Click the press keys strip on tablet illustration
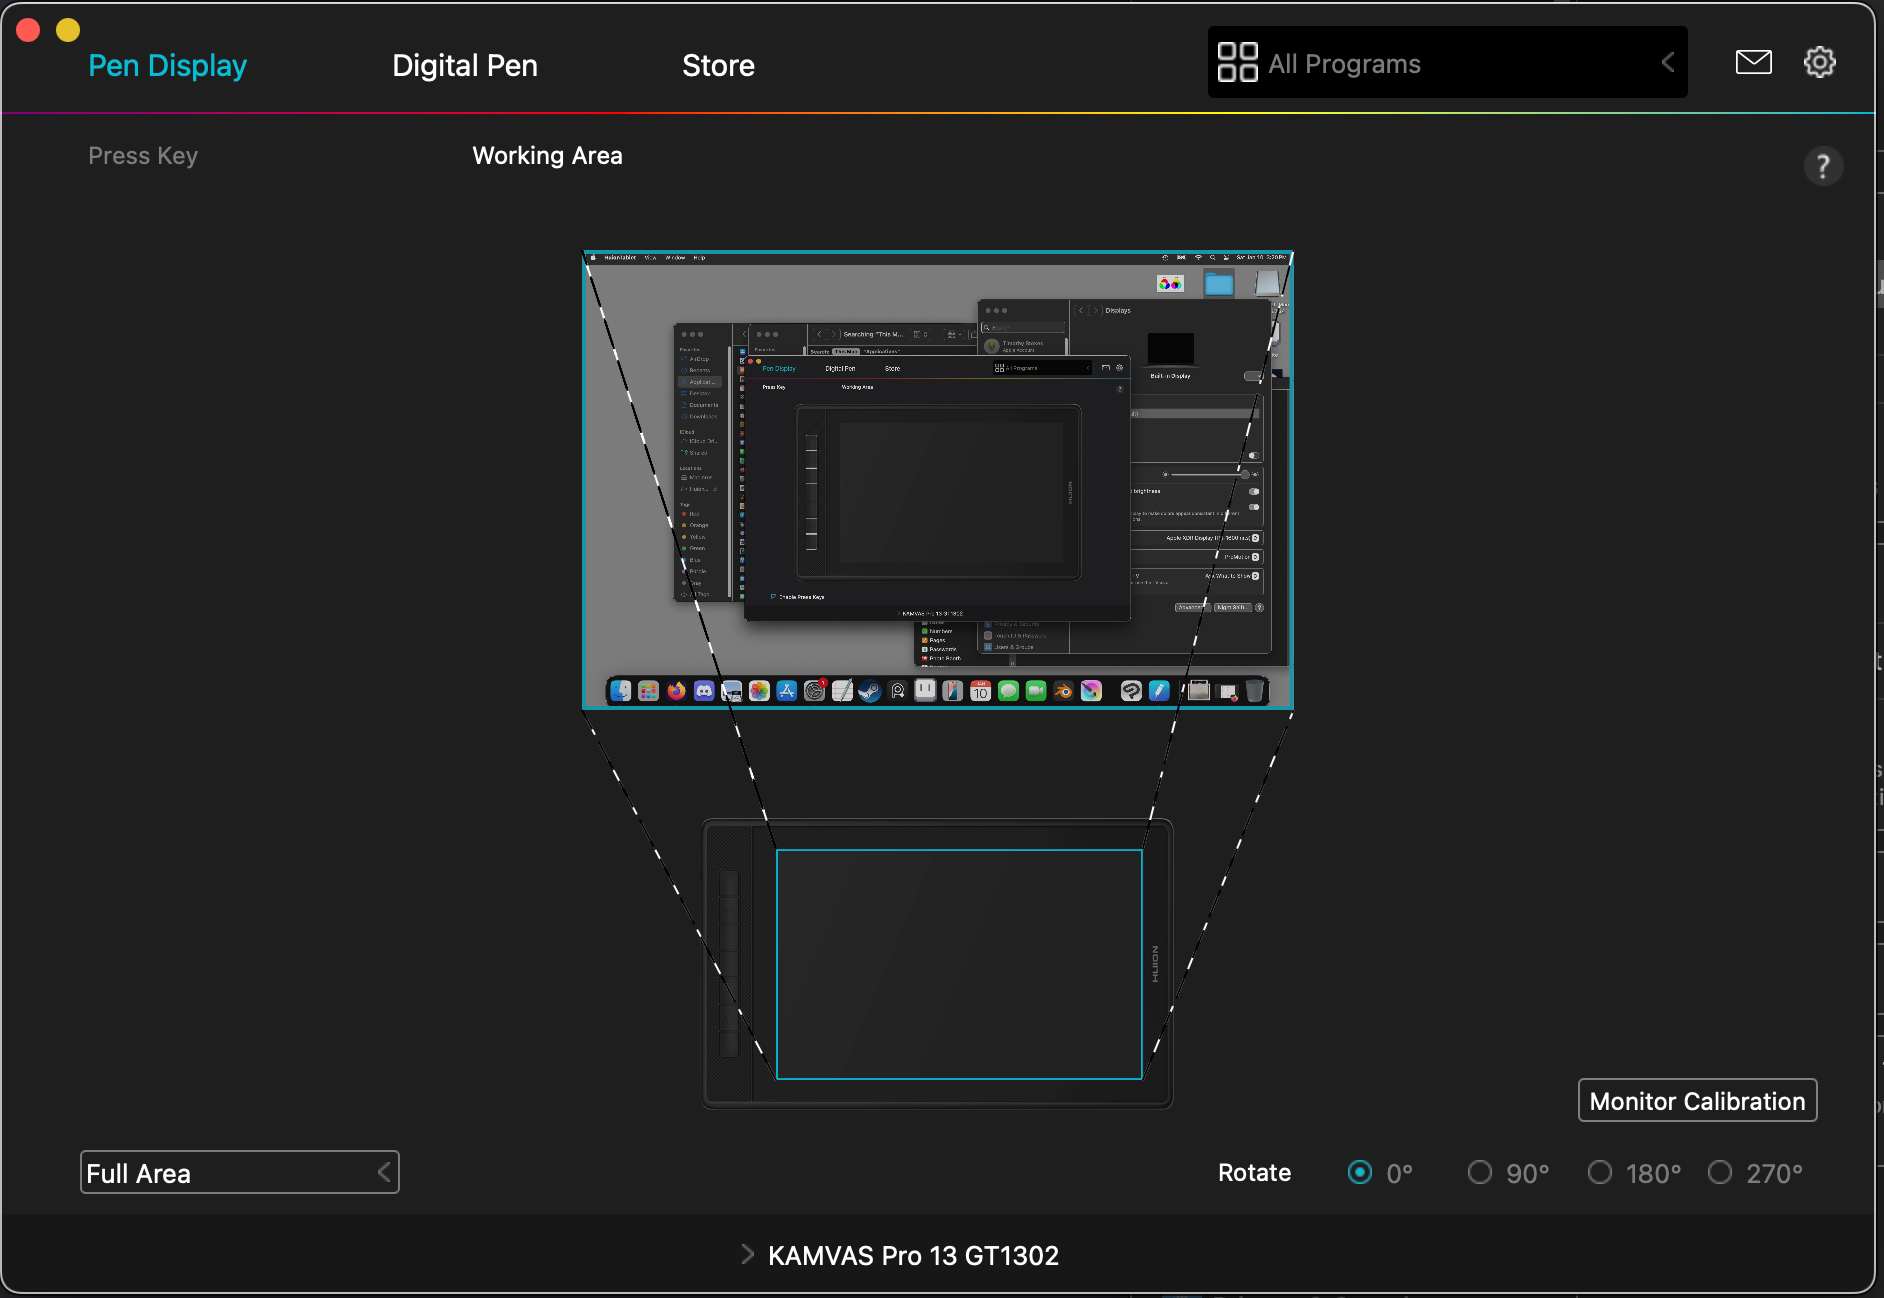The image size is (1884, 1298). click(729, 963)
